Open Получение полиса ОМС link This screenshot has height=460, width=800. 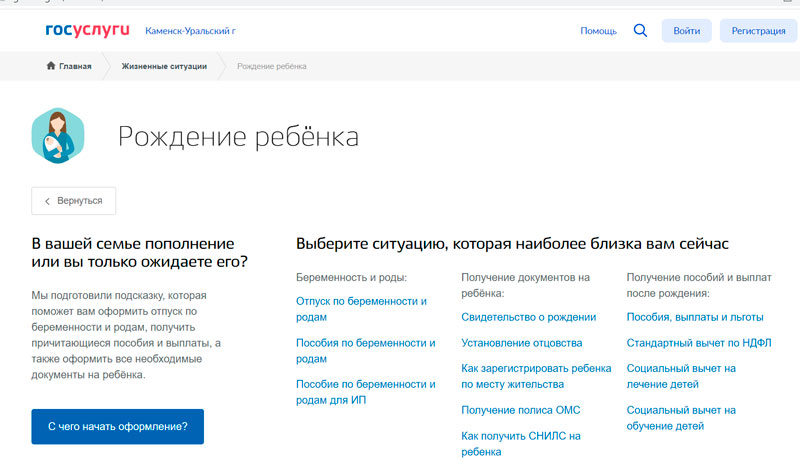pyautogui.click(x=520, y=410)
